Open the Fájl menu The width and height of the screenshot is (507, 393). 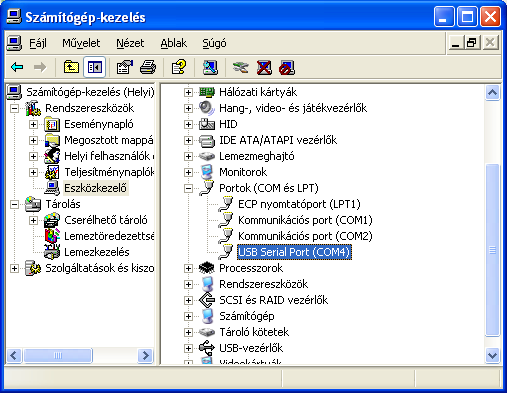coord(38,43)
